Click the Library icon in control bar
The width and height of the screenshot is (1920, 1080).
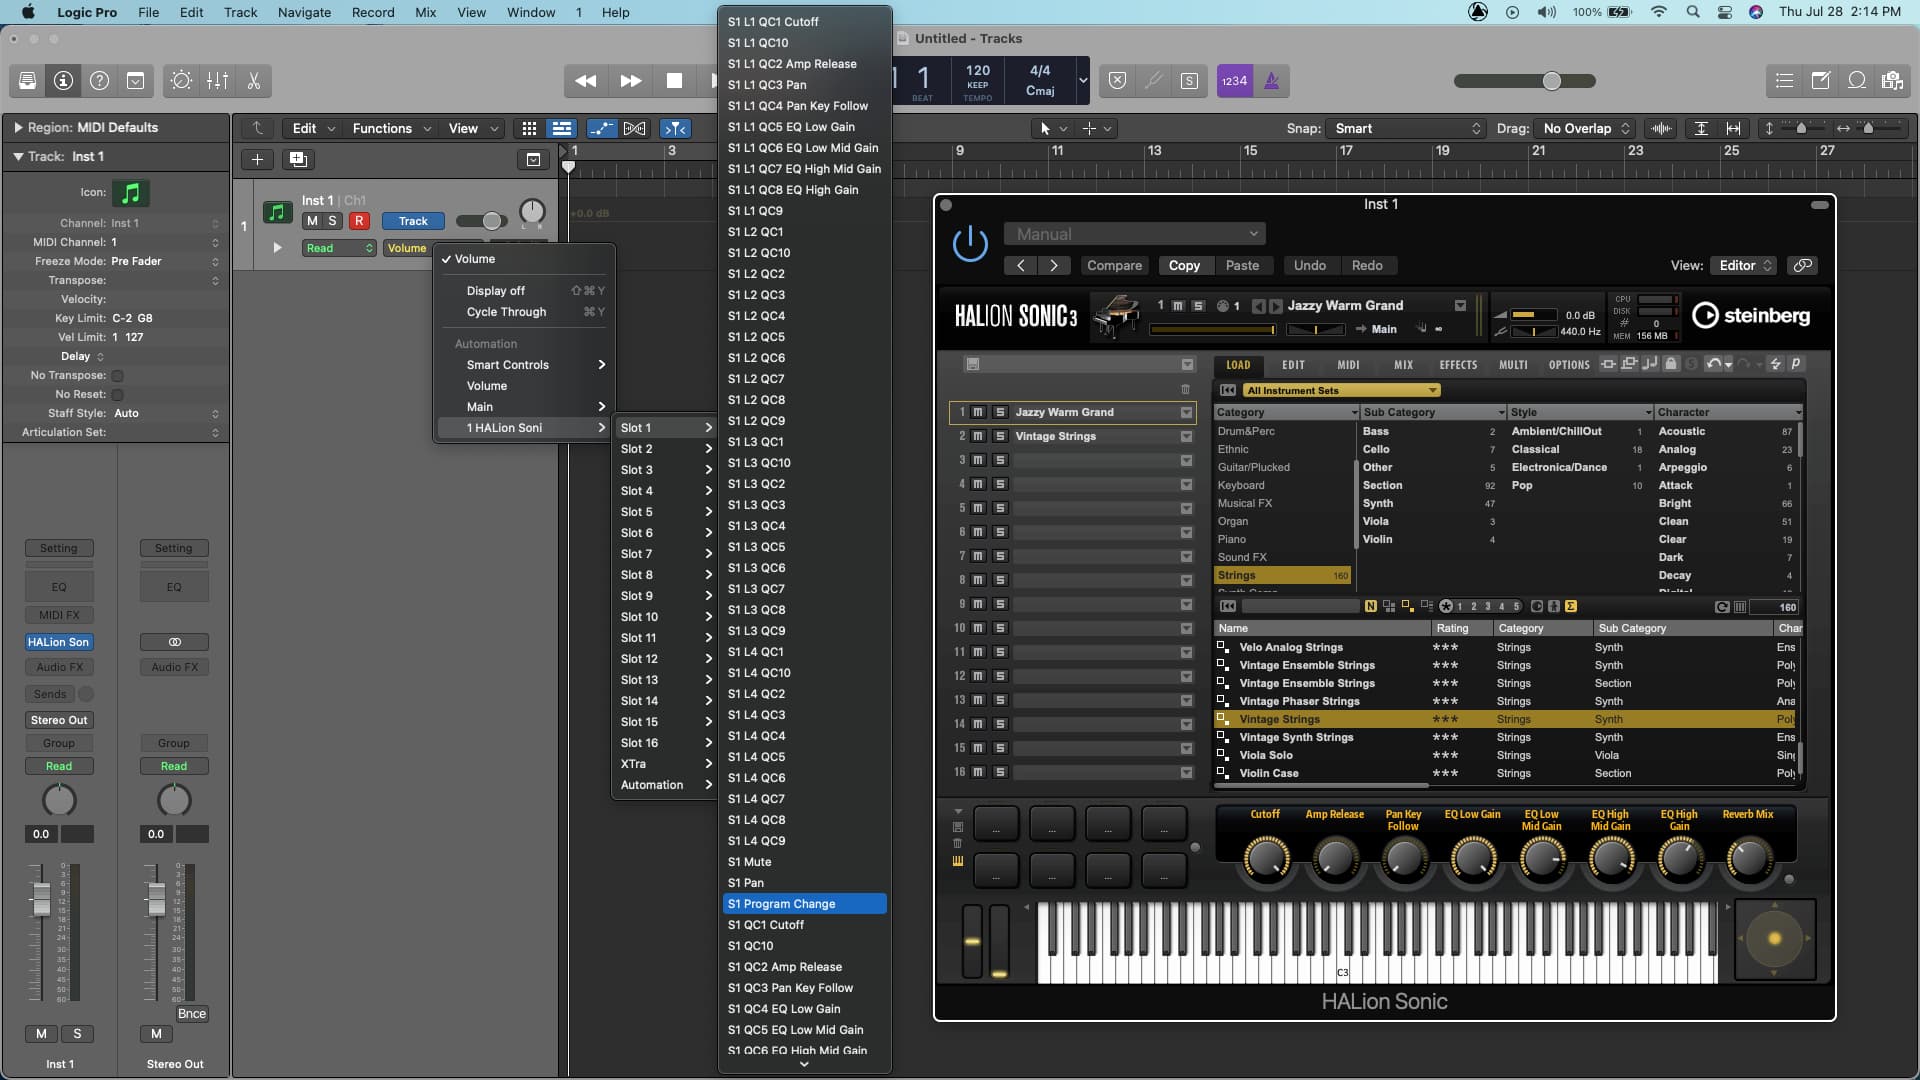[27, 81]
